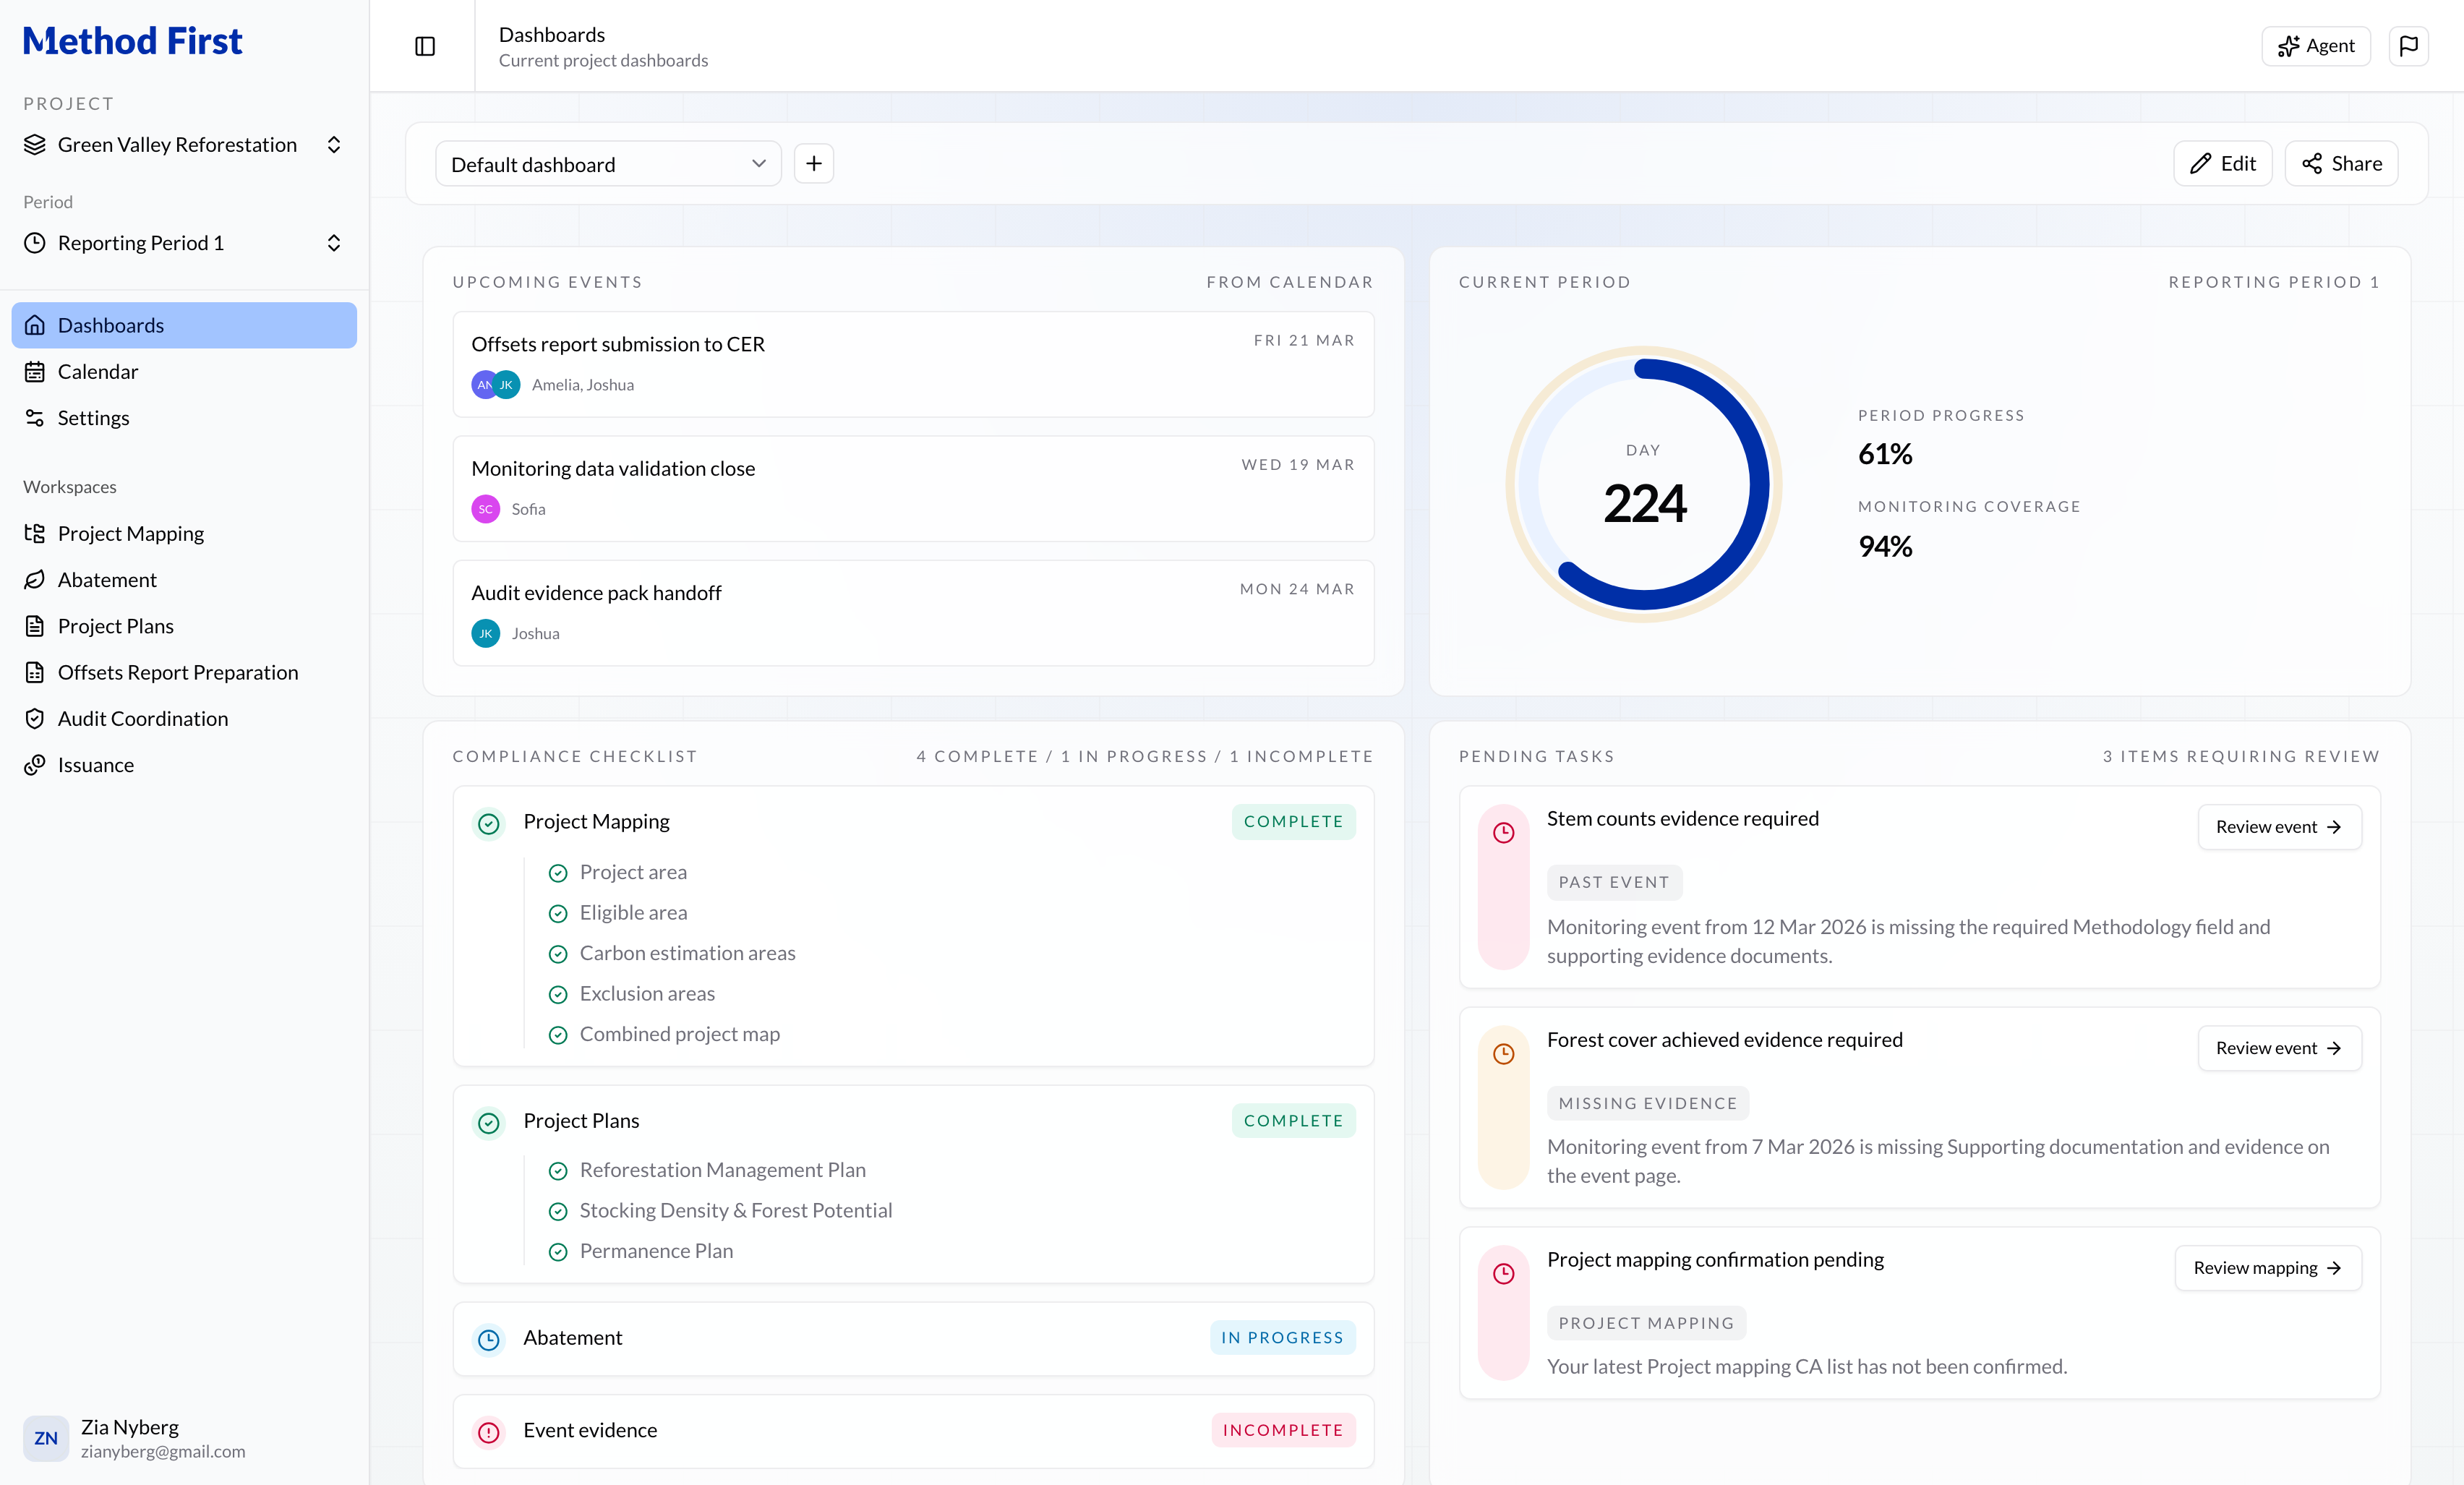2464x1485 pixels.
Task: Click the Exclusion areas check item
Action: pos(632,994)
